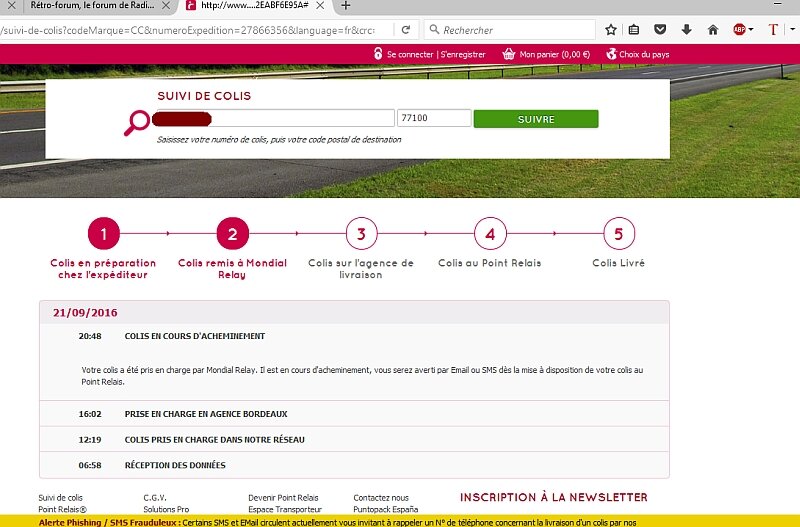Click the magnifying glass tracking icon

tap(137, 123)
